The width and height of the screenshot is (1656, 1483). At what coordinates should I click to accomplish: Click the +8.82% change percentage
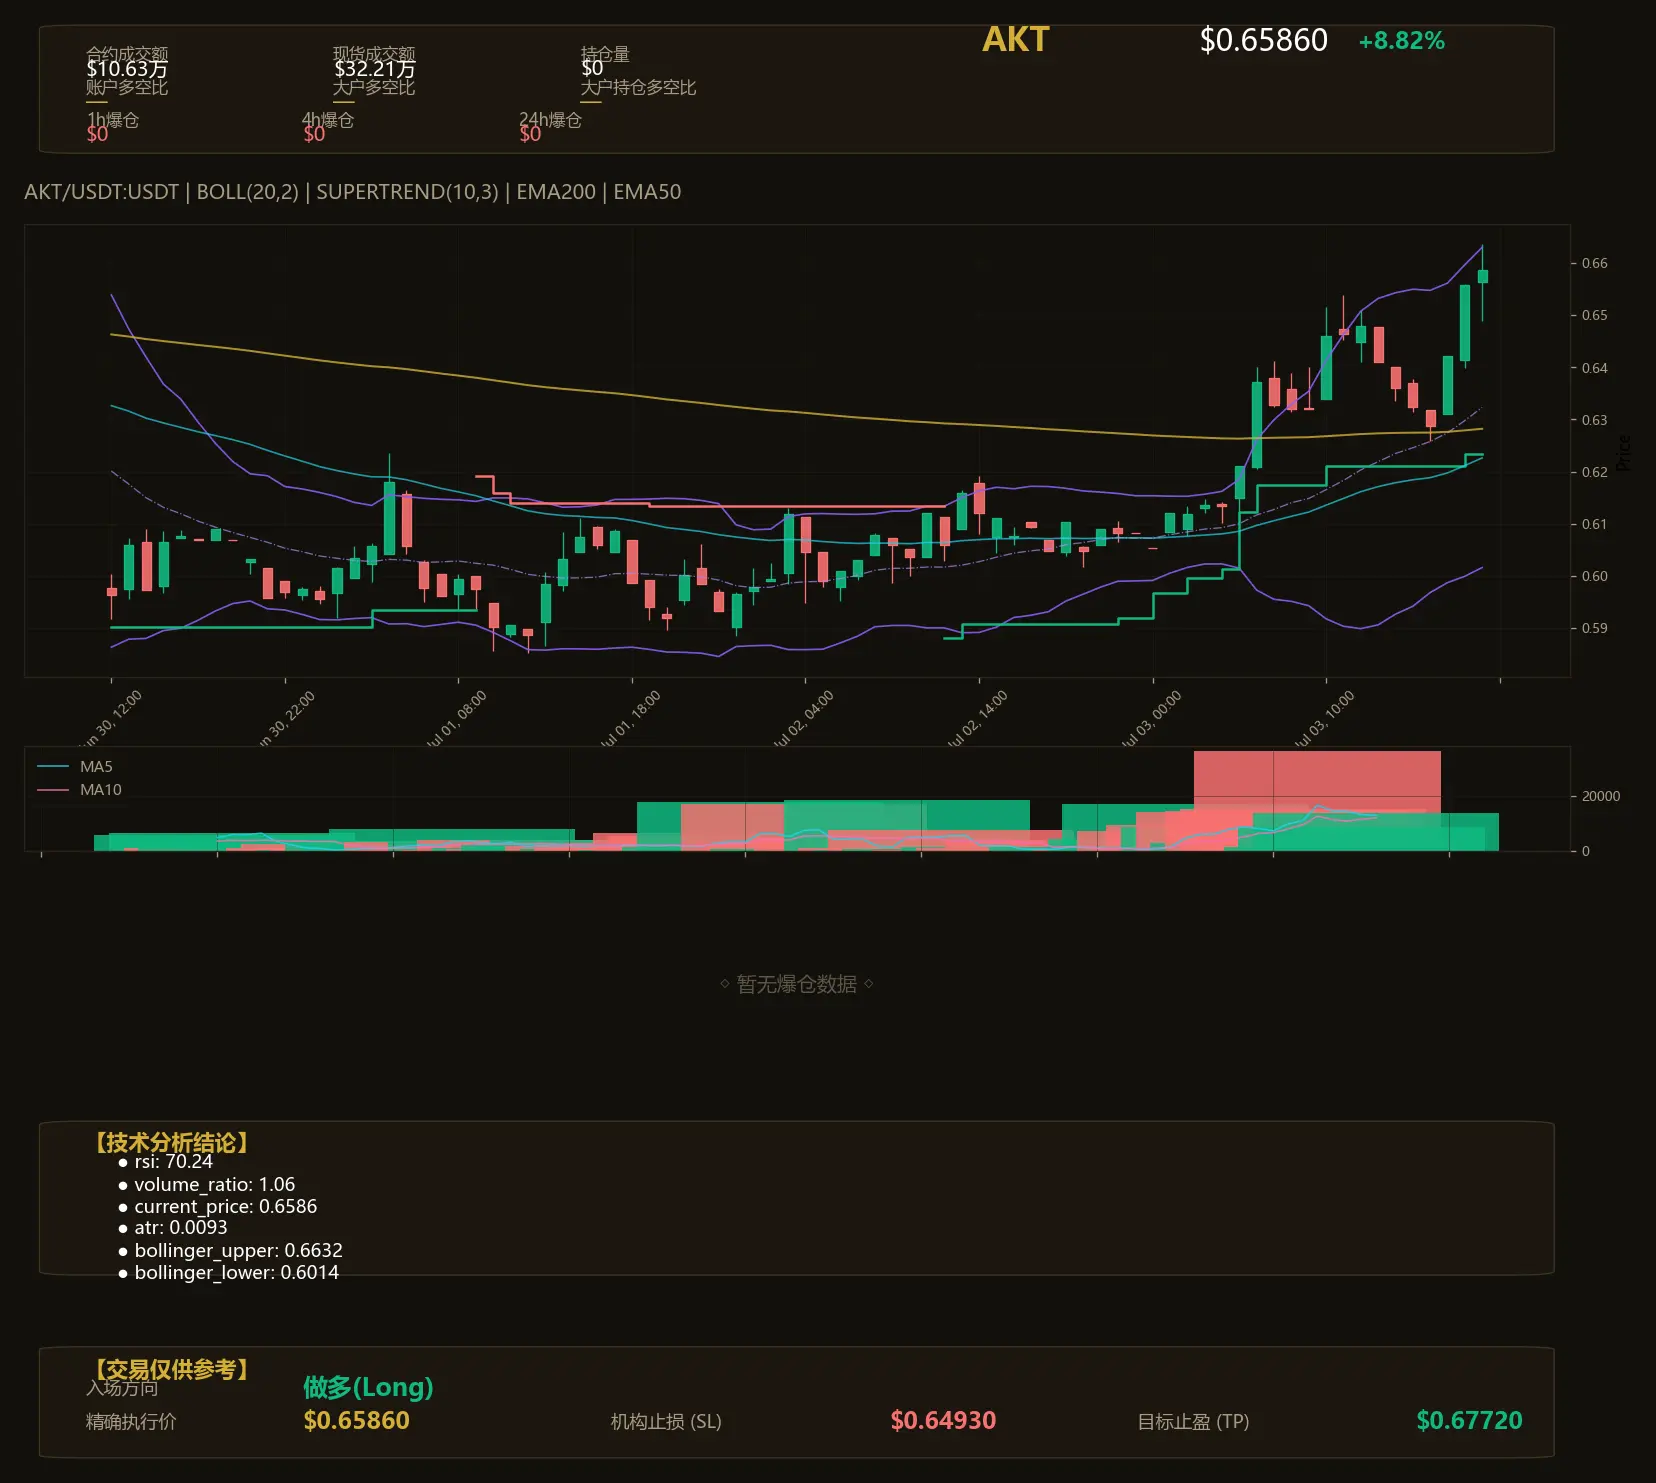(x=1401, y=41)
